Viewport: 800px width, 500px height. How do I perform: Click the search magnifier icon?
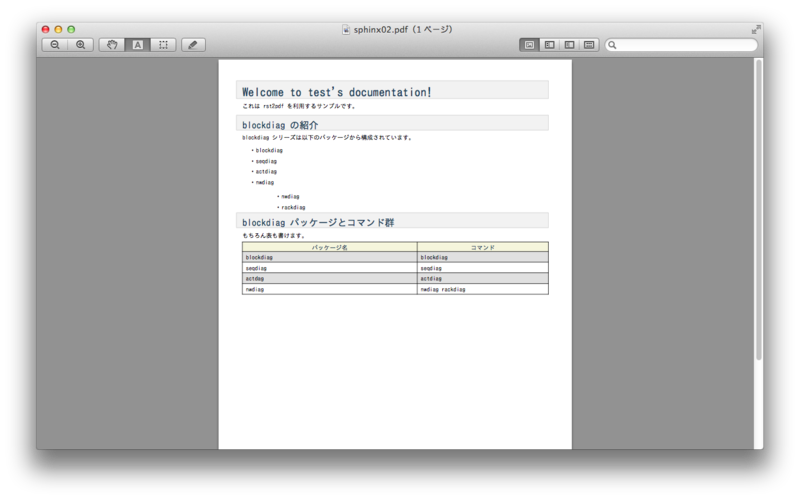pyautogui.click(x=612, y=45)
